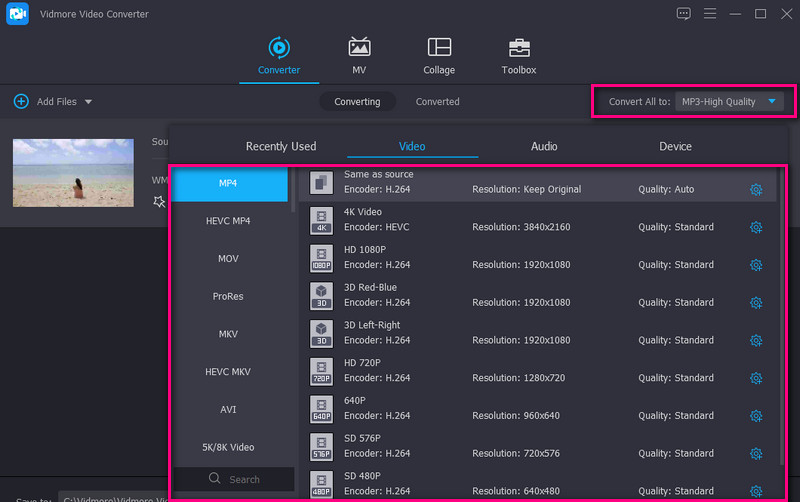
Task: Open the Toolbox tab icon
Action: point(518,48)
